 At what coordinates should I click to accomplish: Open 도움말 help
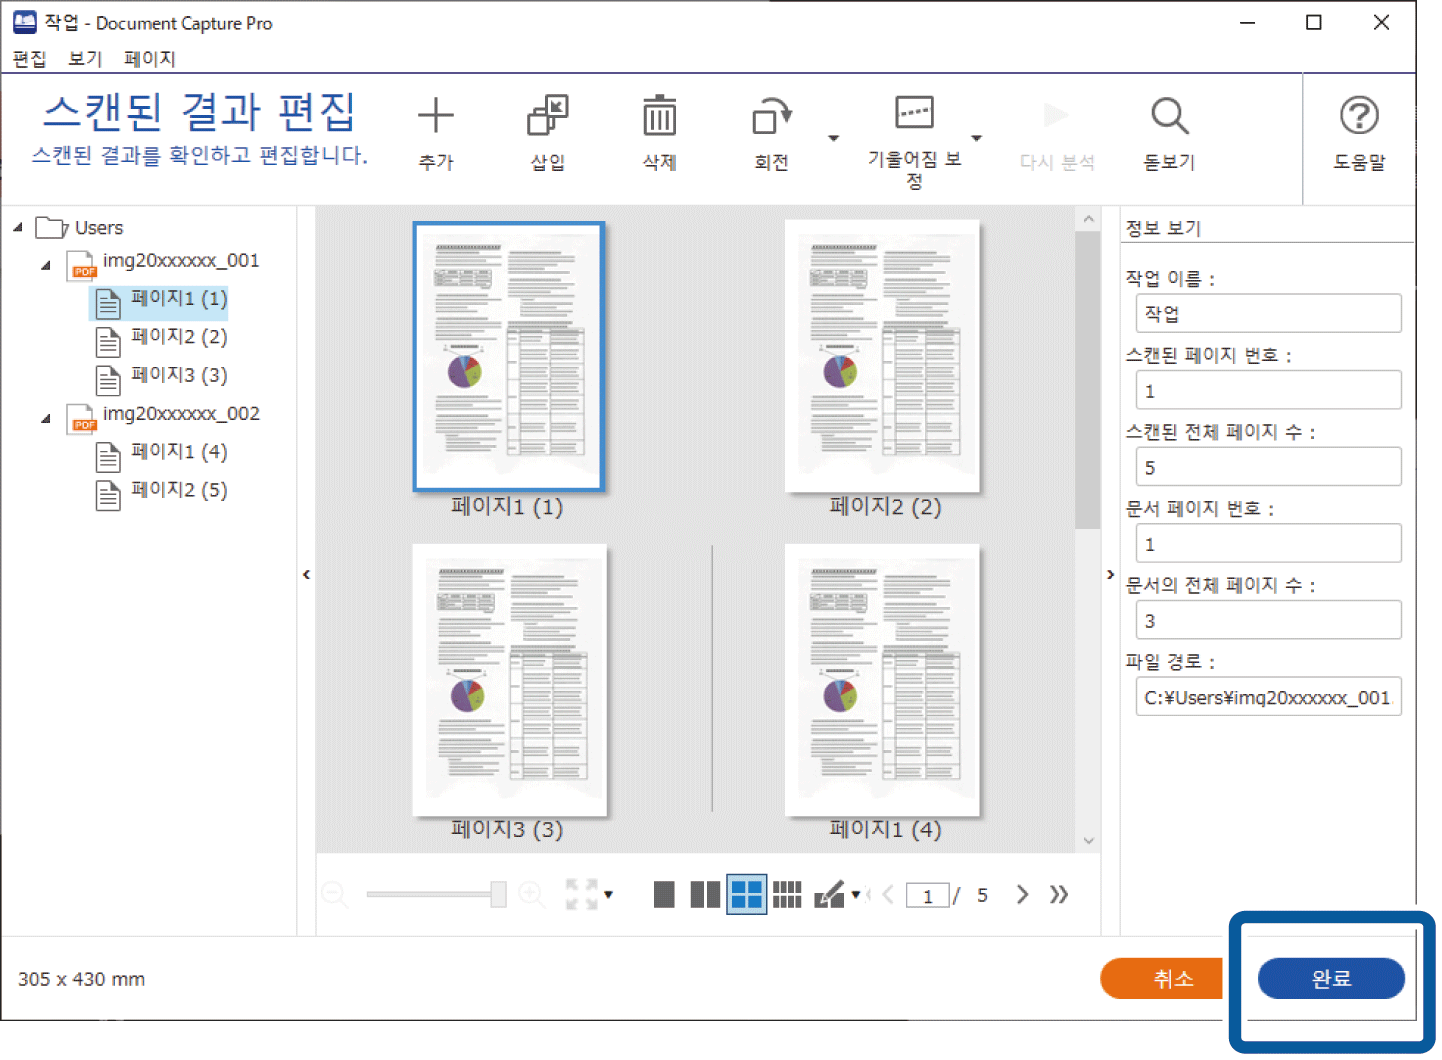1358,117
